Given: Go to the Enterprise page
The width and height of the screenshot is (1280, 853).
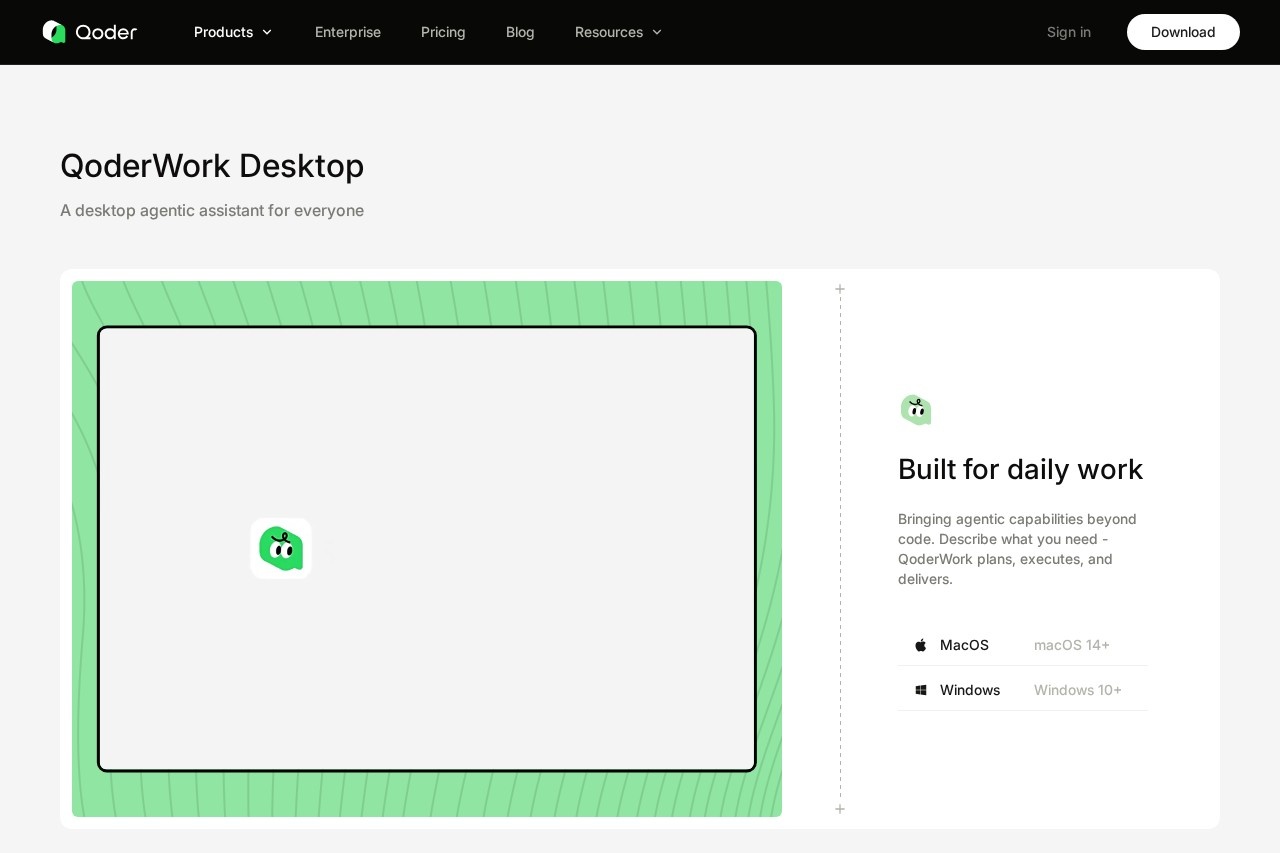Looking at the screenshot, I should pos(348,32).
